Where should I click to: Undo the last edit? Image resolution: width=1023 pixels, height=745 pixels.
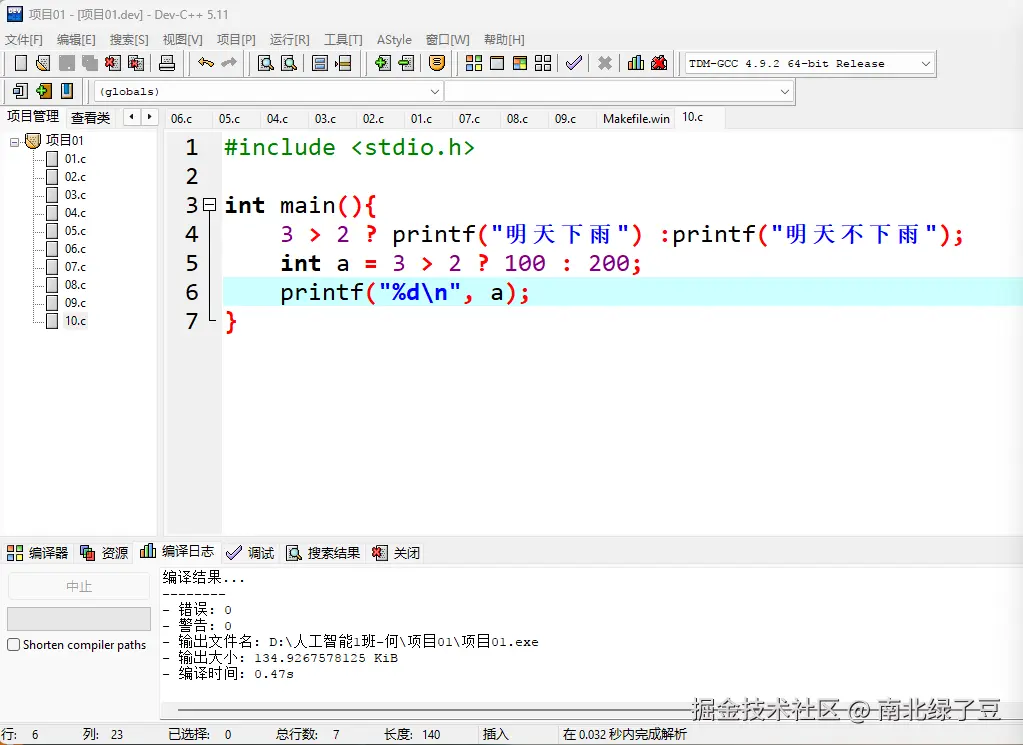click(206, 63)
